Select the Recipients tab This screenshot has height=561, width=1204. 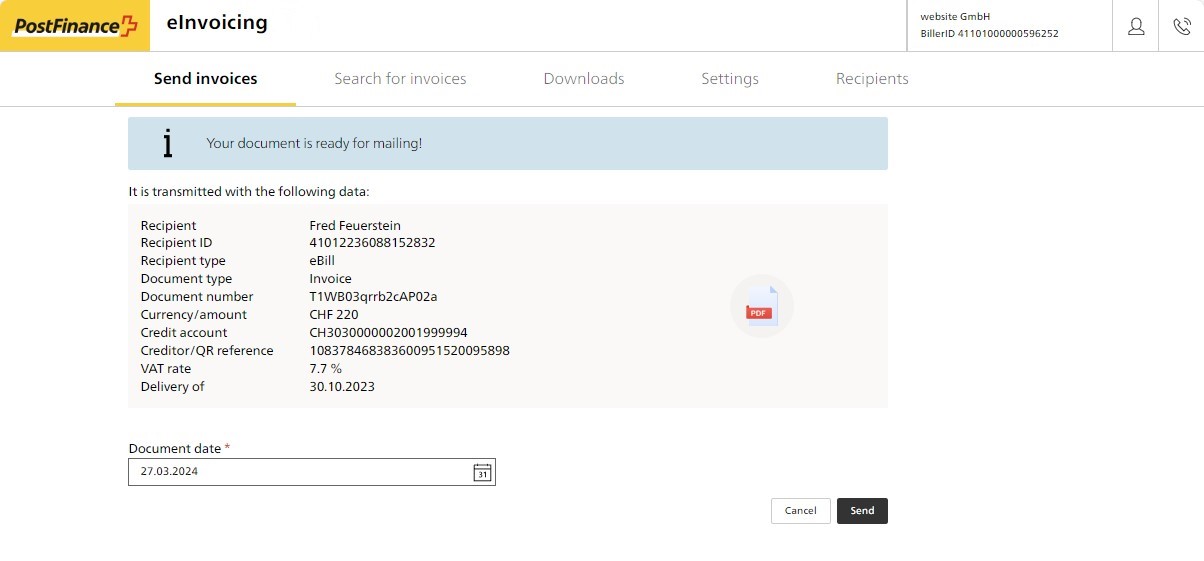point(872,79)
